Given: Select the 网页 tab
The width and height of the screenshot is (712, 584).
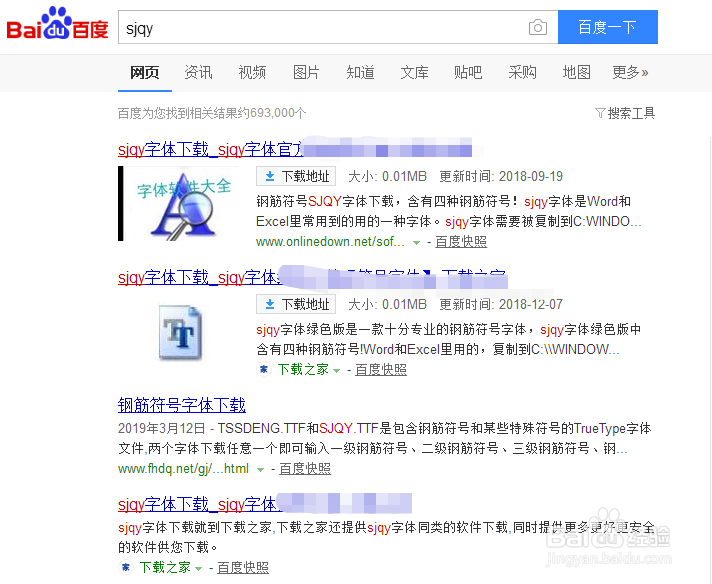Looking at the screenshot, I should [144, 72].
